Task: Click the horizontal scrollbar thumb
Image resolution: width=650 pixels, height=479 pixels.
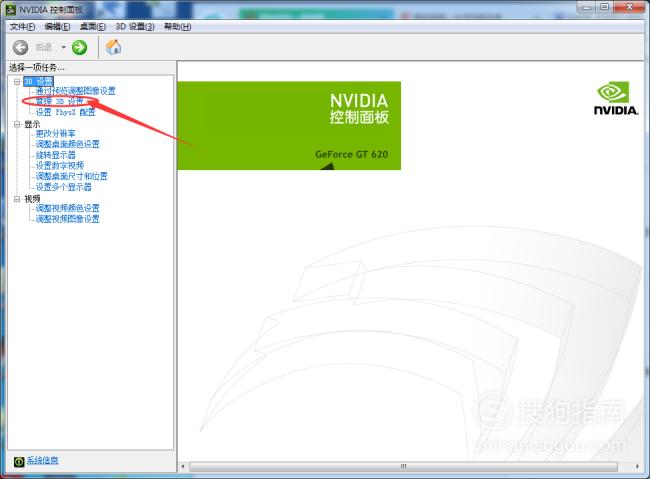Action: pos(403,467)
